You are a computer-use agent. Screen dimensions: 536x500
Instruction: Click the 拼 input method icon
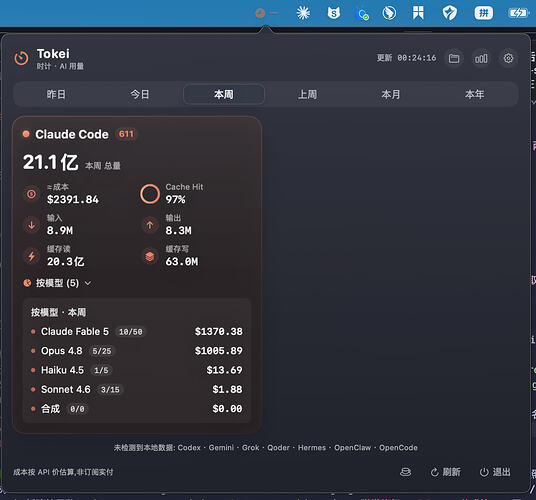[483, 13]
